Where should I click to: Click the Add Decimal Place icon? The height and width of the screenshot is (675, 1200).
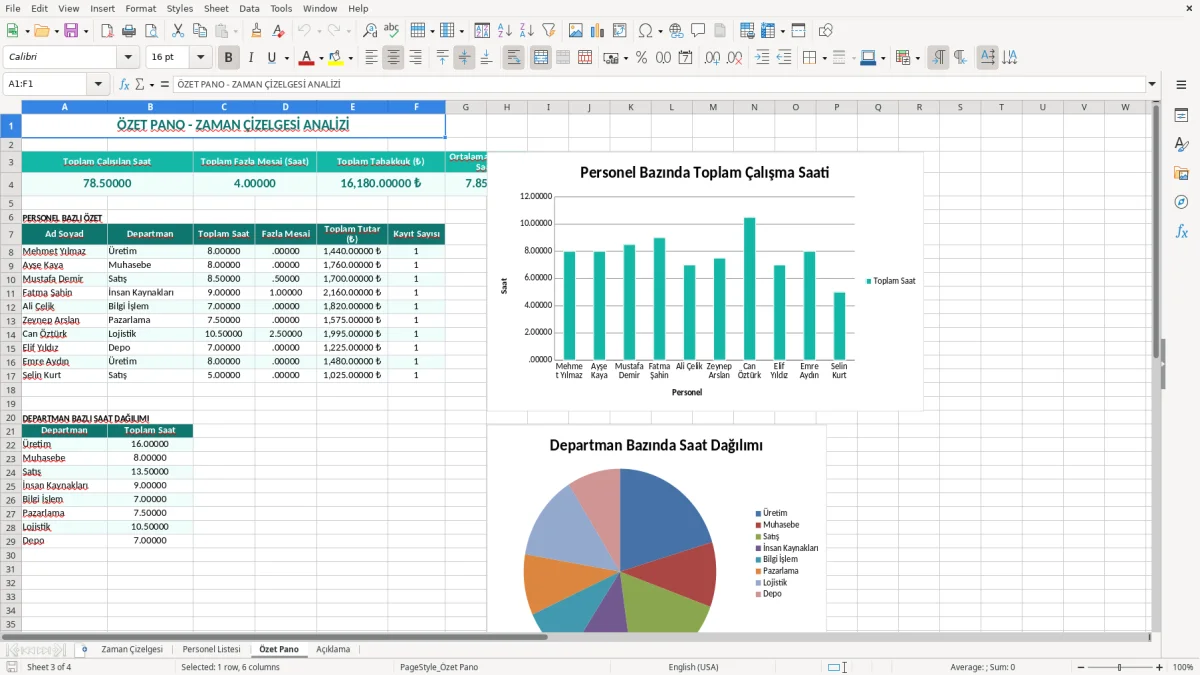point(713,58)
